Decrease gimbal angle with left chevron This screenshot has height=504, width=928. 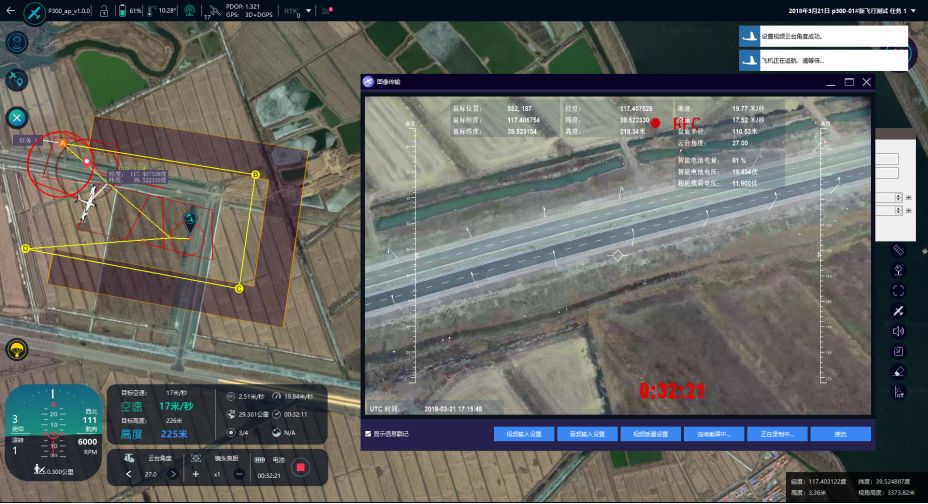[x=128, y=474]
